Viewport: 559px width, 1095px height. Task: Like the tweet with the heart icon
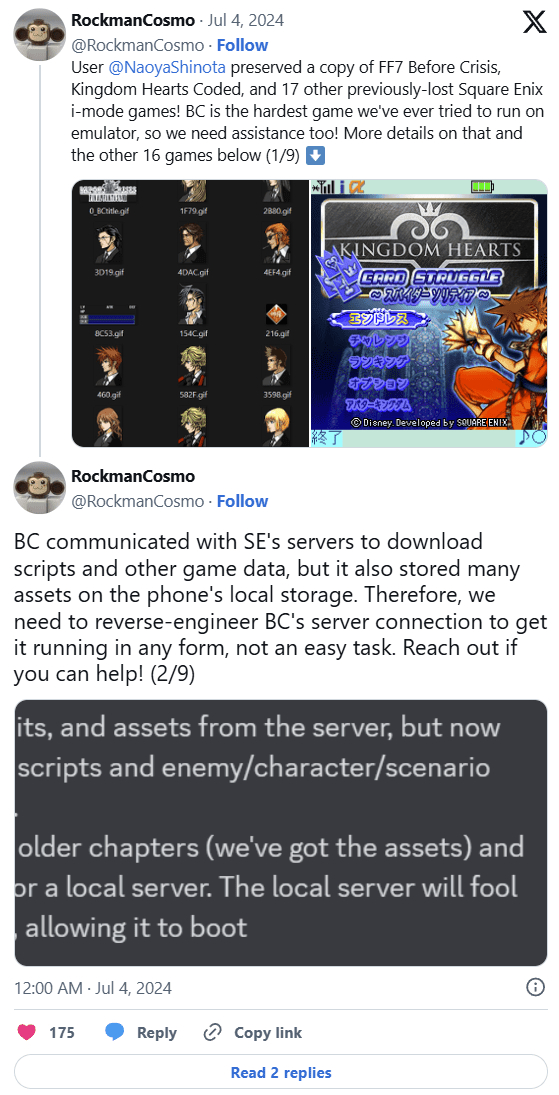point(27,1032)
